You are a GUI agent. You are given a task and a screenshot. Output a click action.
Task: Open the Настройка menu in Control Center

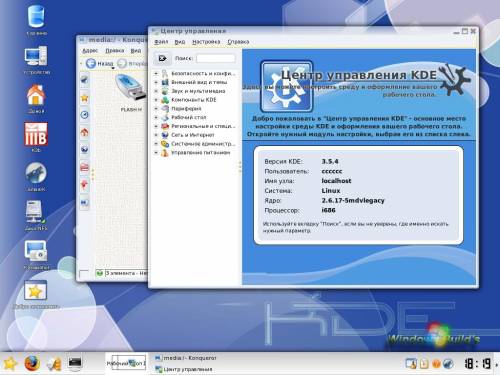coord(206,42)
